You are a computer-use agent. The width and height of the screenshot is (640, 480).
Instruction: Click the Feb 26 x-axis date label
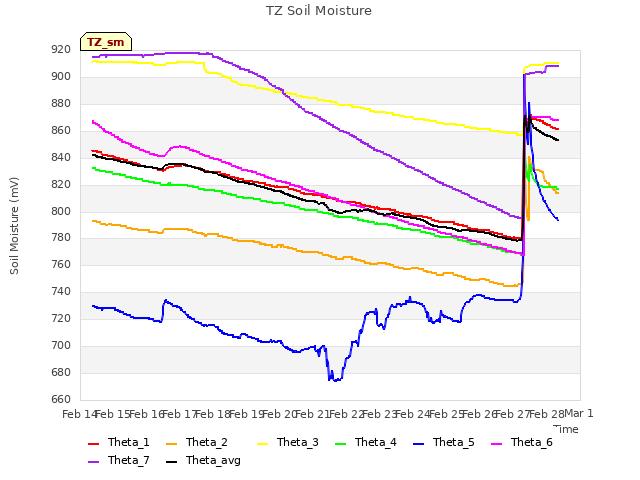coord(479,414)
